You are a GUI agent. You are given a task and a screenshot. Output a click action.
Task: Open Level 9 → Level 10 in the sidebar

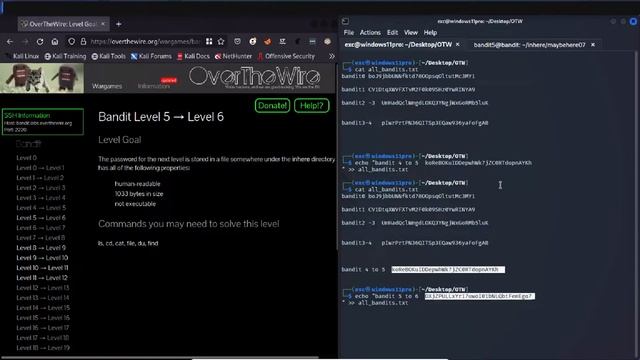click(42, 258)
